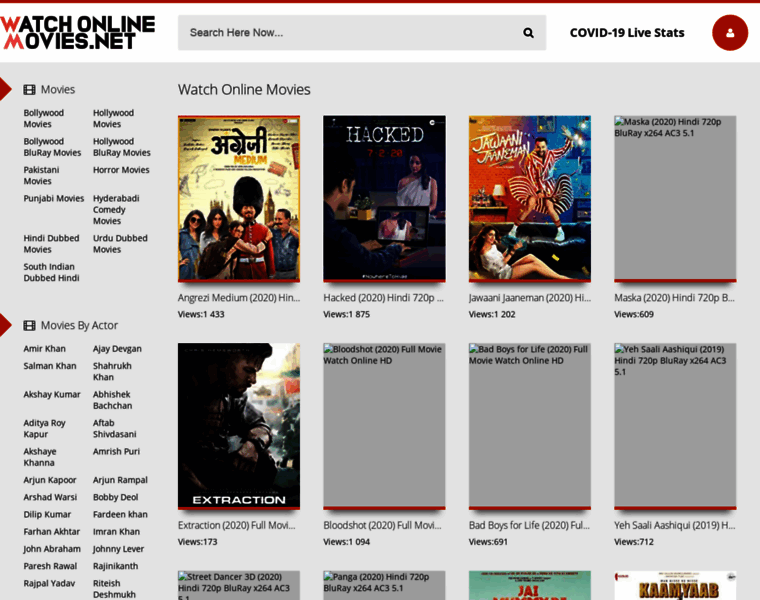Image resolution: width=760 pixels, height=600 pixels.
Task: Show movies by Riteish Deshmukh
Action: click(x=114, y=589)
